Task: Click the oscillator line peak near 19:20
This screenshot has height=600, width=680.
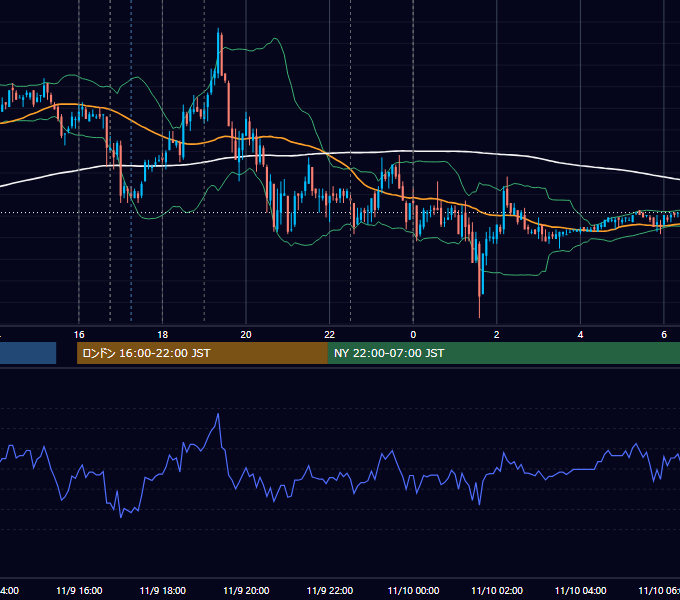Action: 218,414
